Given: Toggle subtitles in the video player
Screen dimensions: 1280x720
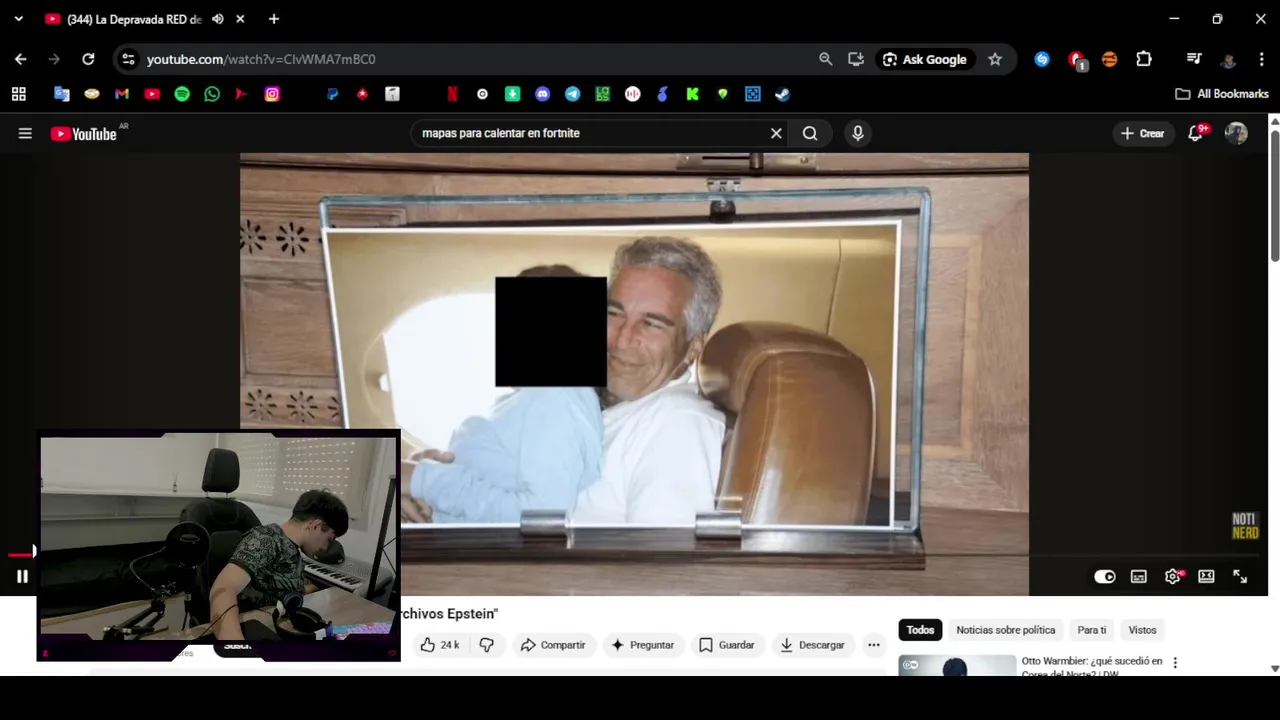Looking at the screenshot, I should tap(1139, 576).
